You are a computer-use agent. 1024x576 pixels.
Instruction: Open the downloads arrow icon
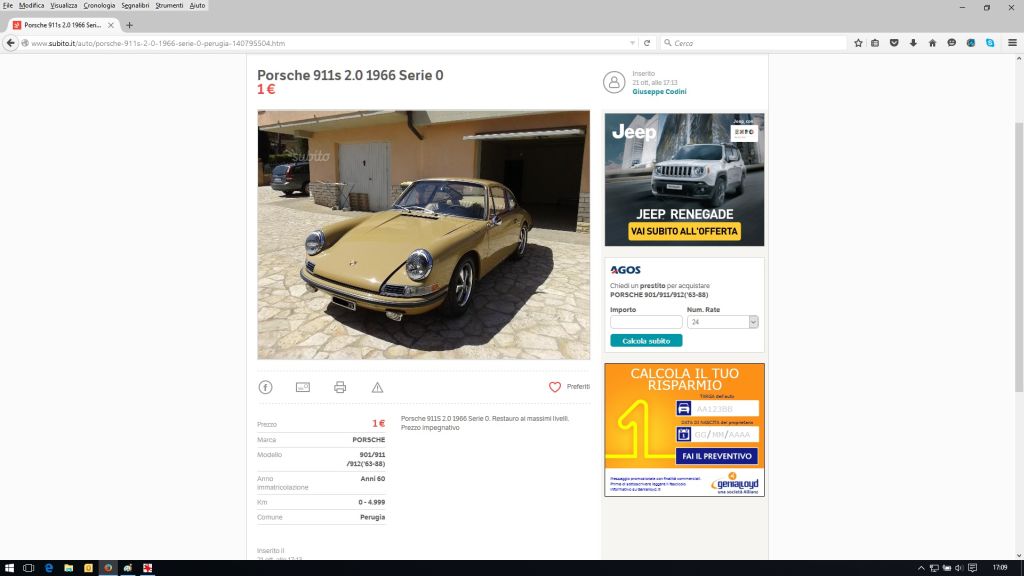(913, 43)
